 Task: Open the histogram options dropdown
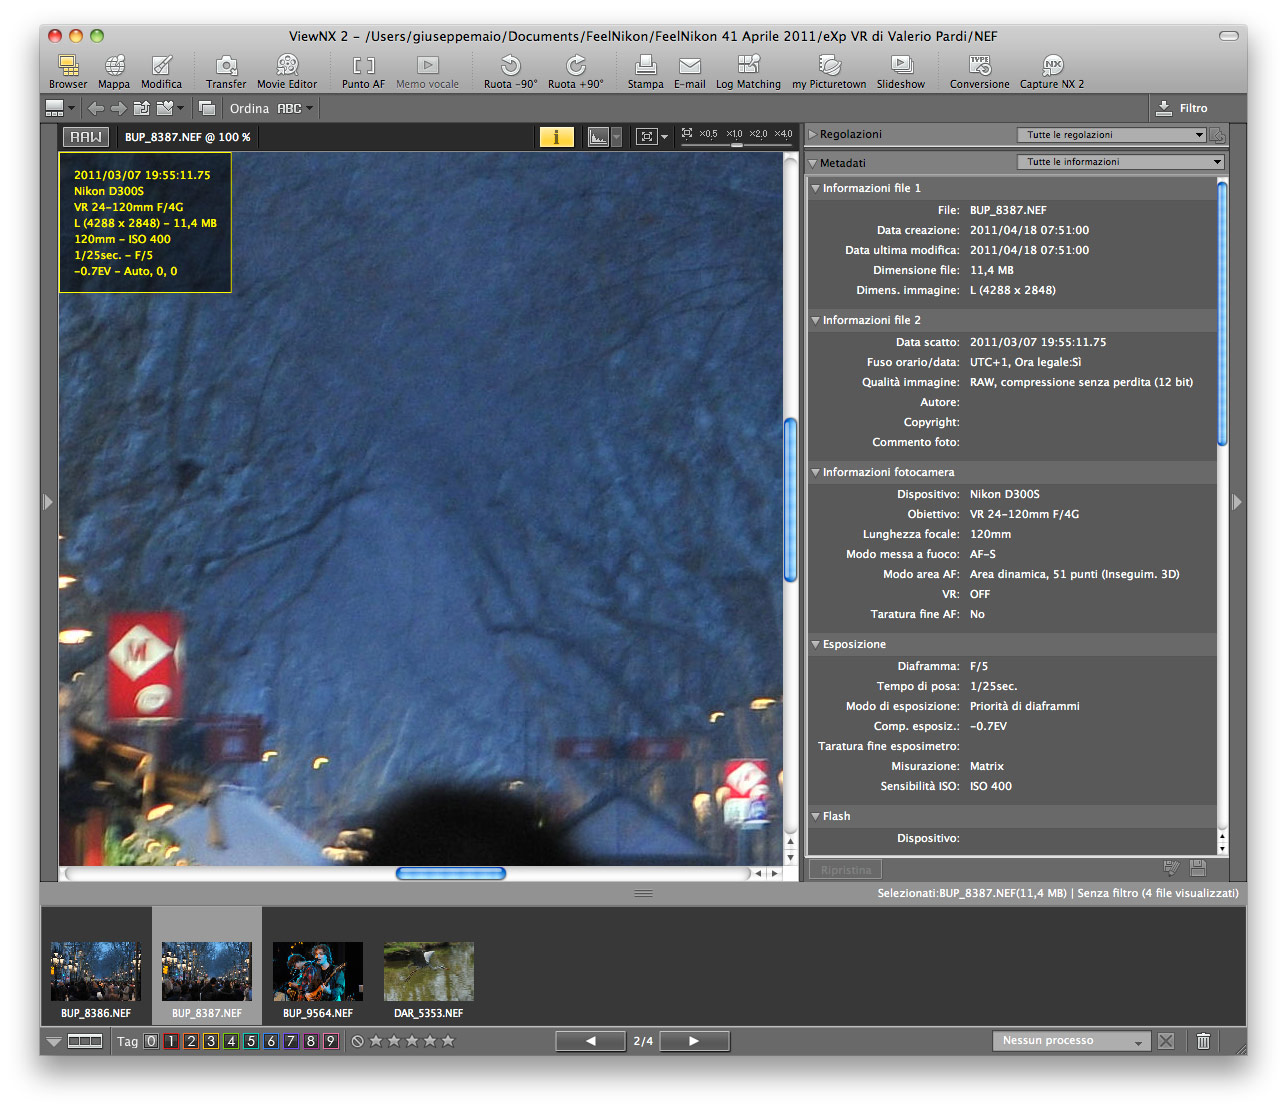(x=616, y=137)
